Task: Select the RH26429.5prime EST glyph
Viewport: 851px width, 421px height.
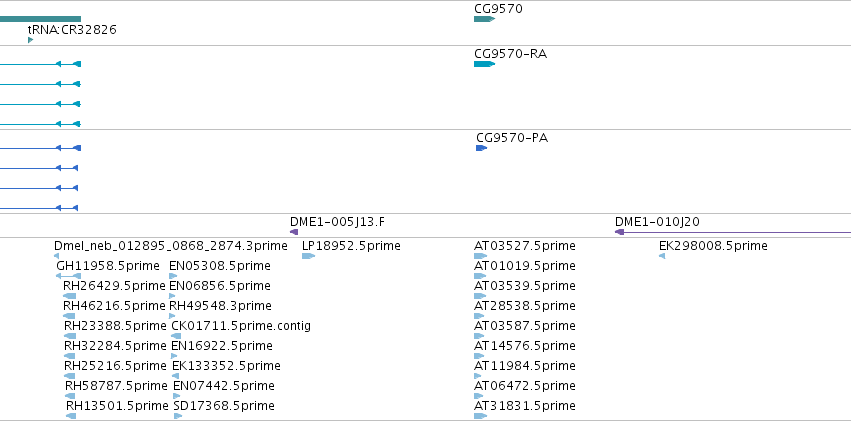Action: pyautogui.click(x=69, y=296)
